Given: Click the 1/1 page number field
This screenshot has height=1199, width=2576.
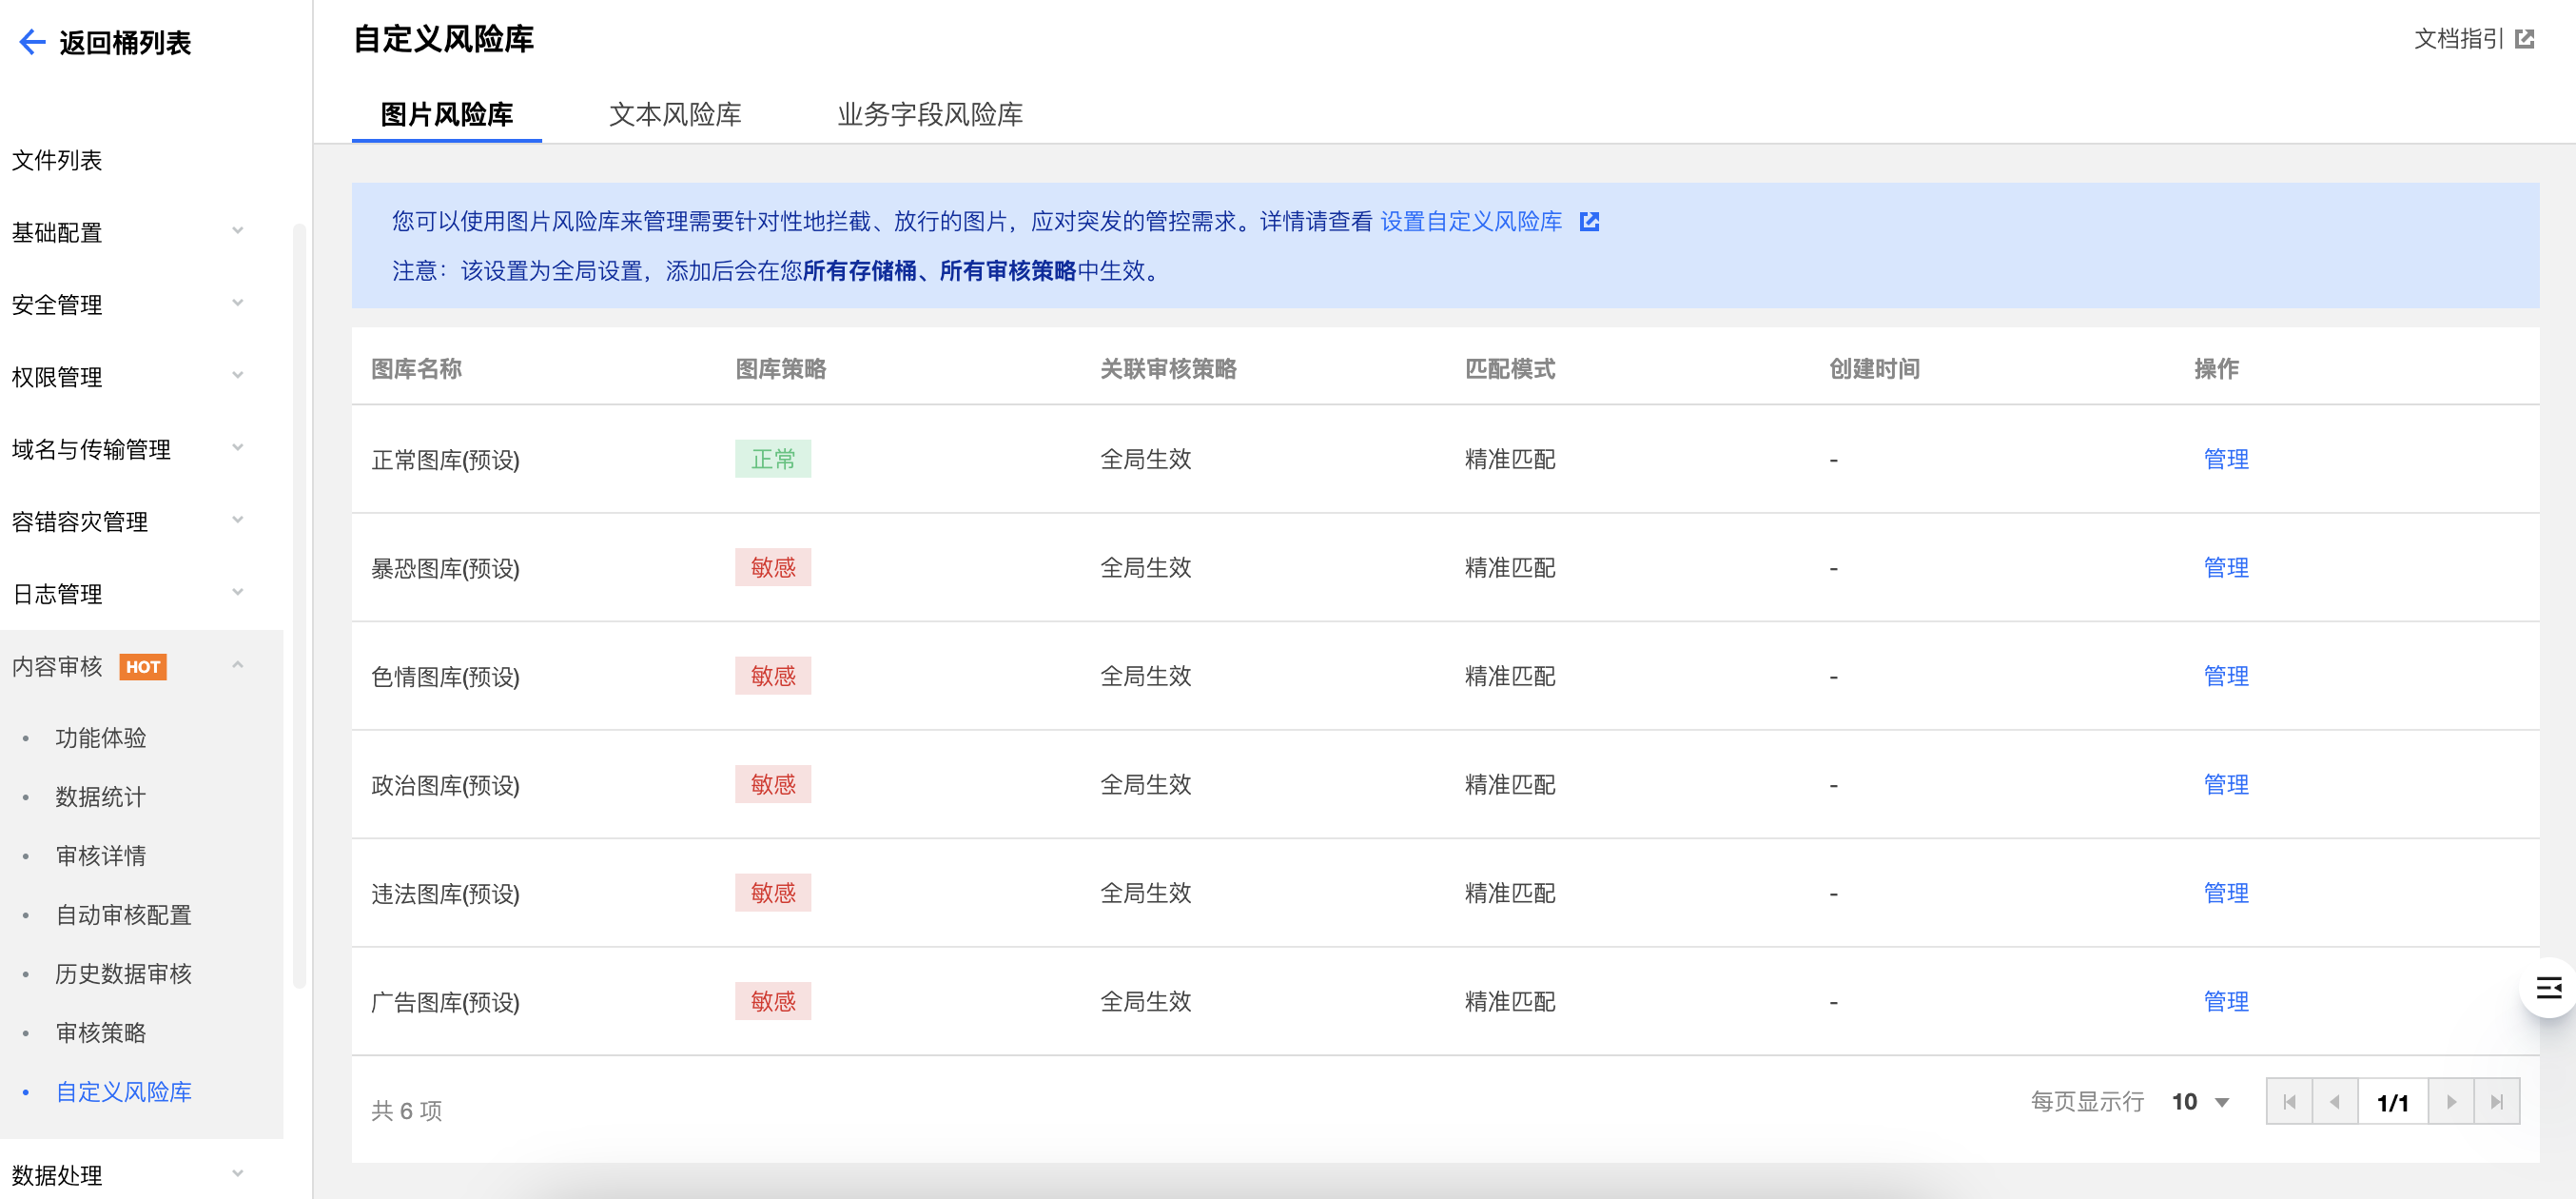Looking at the screenshot, I should 2392,1102.
